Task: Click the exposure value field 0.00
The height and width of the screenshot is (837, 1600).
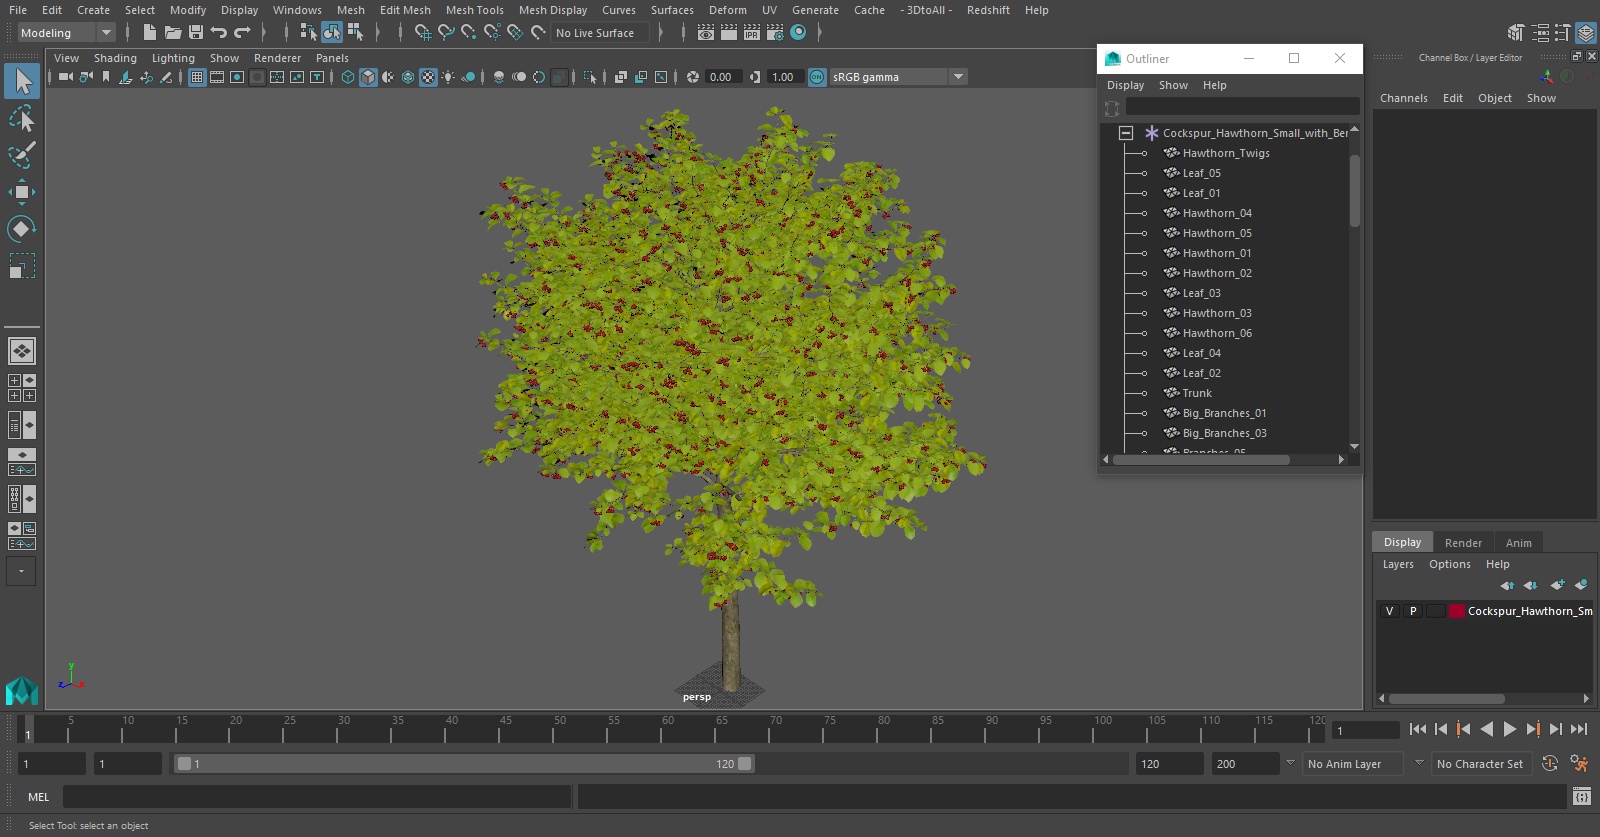Action: [x=722, y=77]
